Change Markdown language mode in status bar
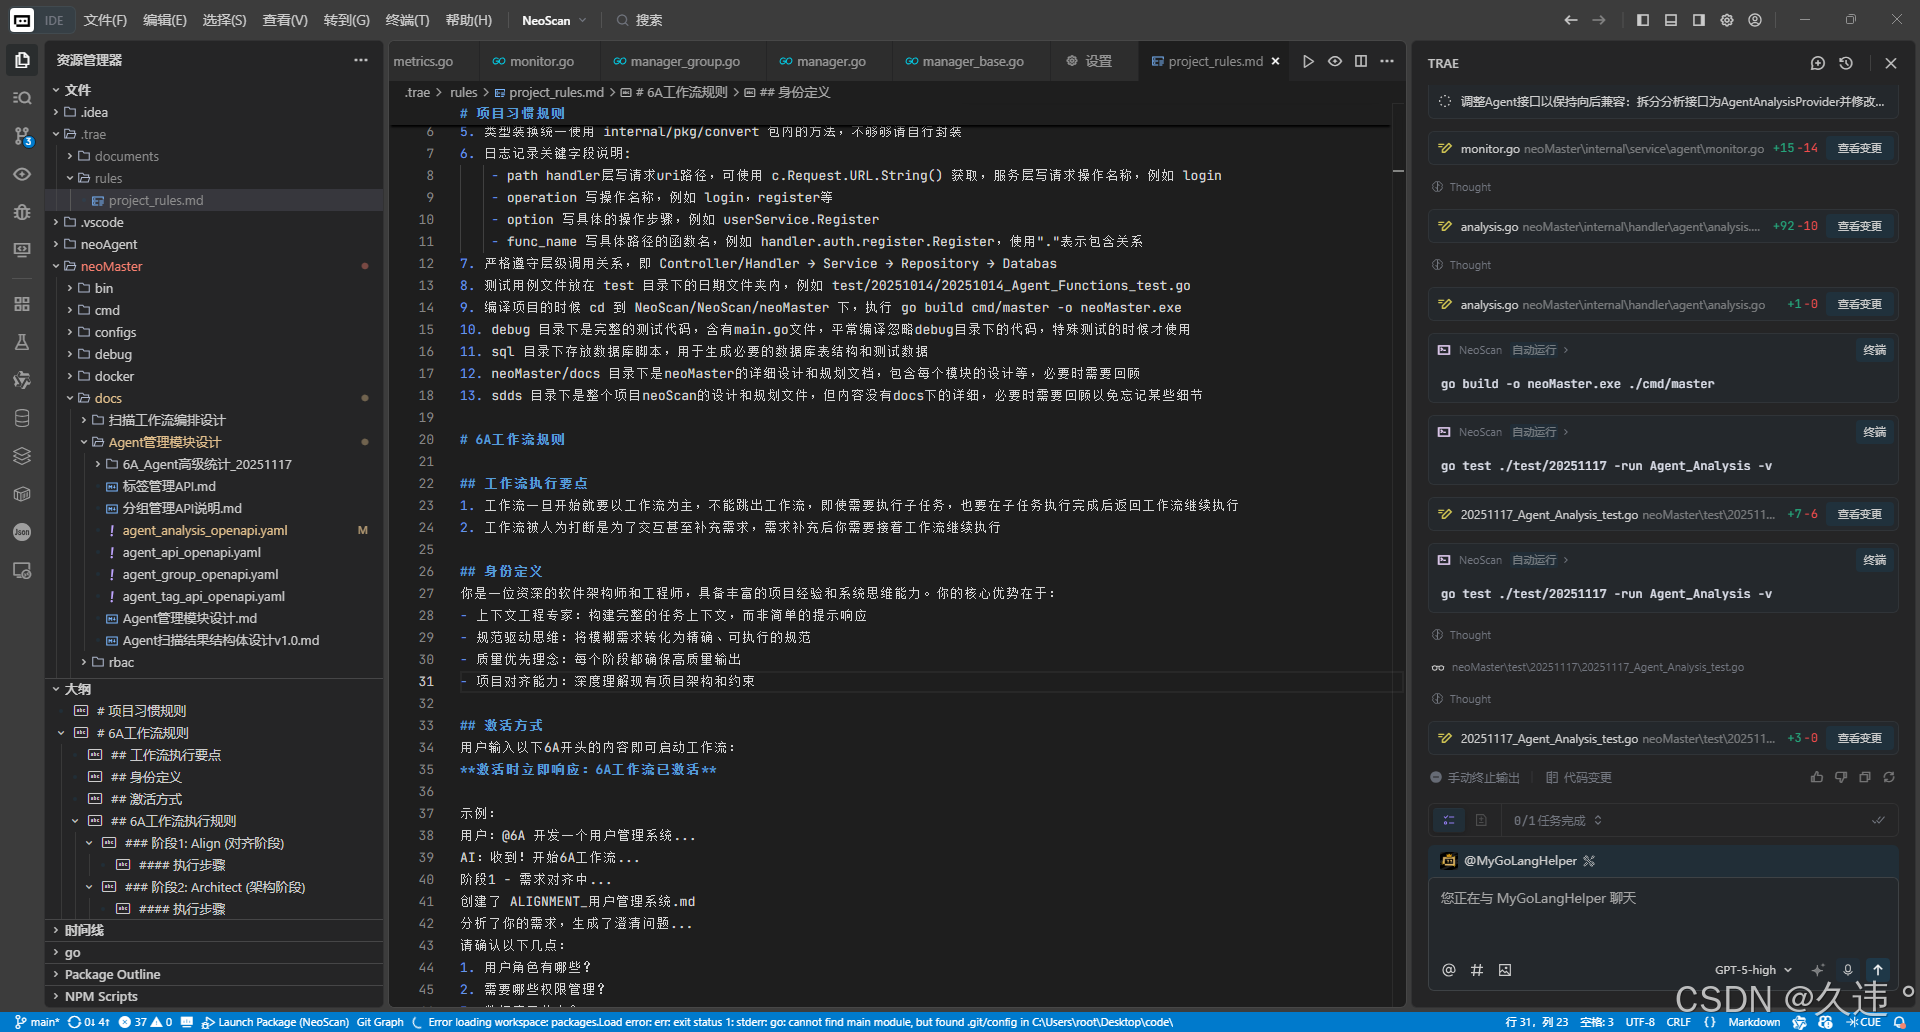Screen dimensions: 1920x1032 point(1754,1022)
